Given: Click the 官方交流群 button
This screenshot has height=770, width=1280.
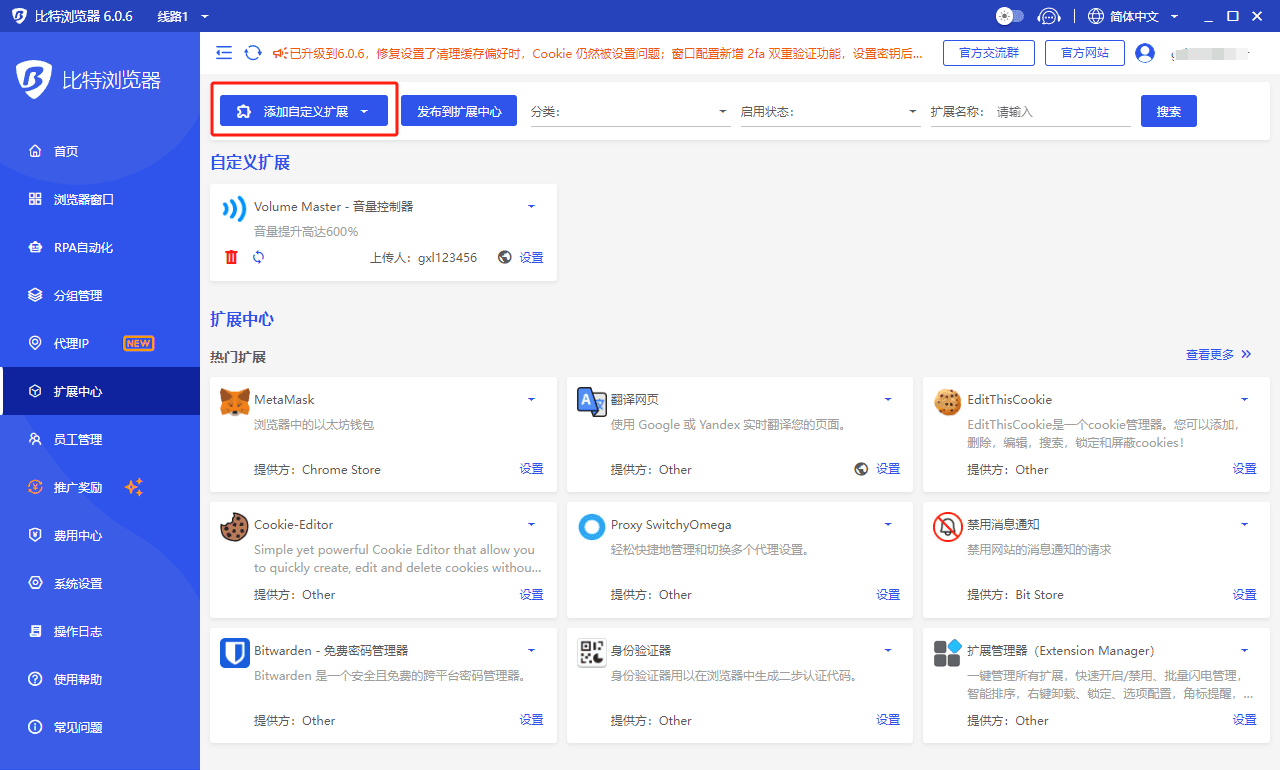Looking at the screenshot, I should [989, 53].
